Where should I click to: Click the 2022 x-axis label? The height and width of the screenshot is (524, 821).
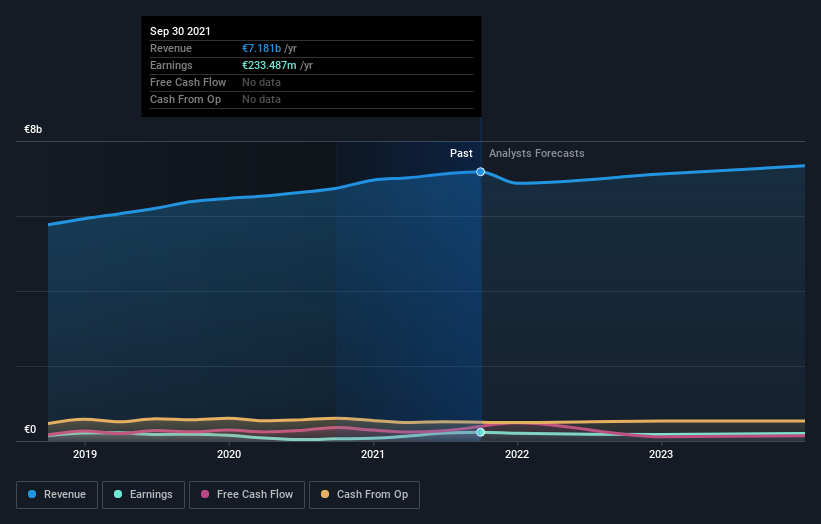[x=517, y=454]
